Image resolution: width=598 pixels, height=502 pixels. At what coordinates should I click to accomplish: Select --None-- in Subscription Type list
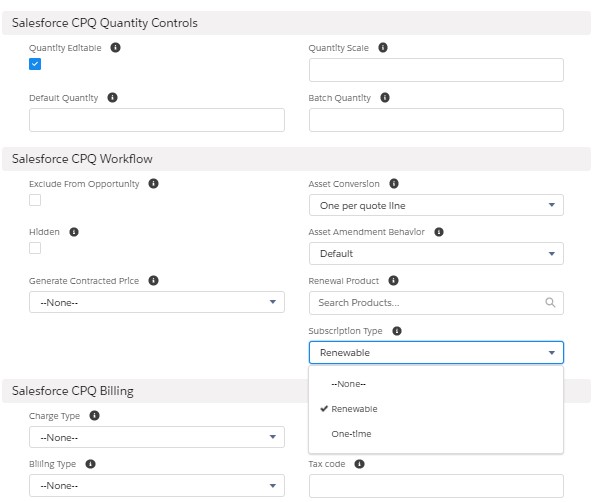pyautogui.click(x=436, y=384)
